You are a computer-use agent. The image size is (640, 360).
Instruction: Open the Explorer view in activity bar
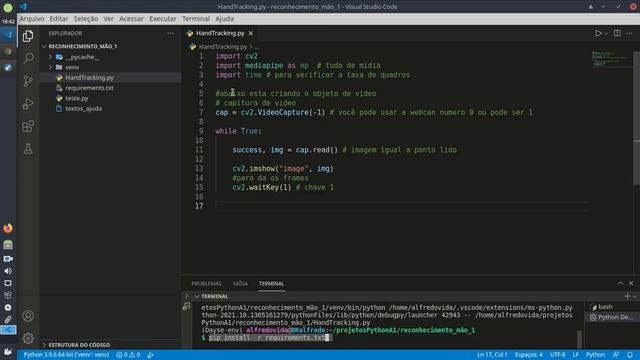(28, 36)
